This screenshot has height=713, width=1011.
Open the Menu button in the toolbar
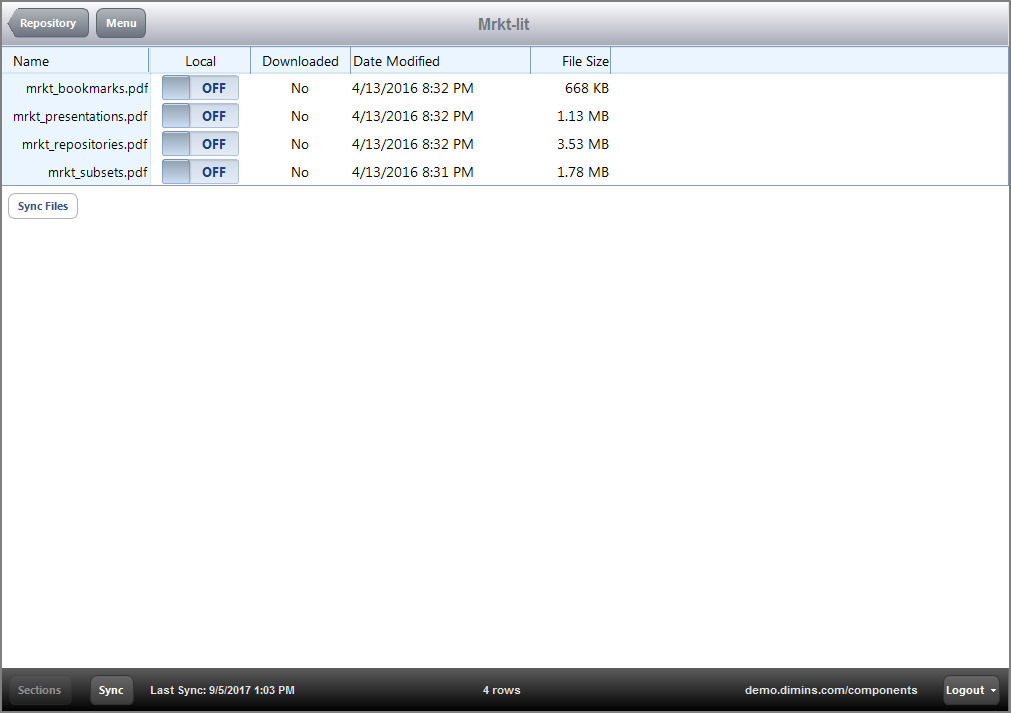pyautogui.click(x=120, y=22)
